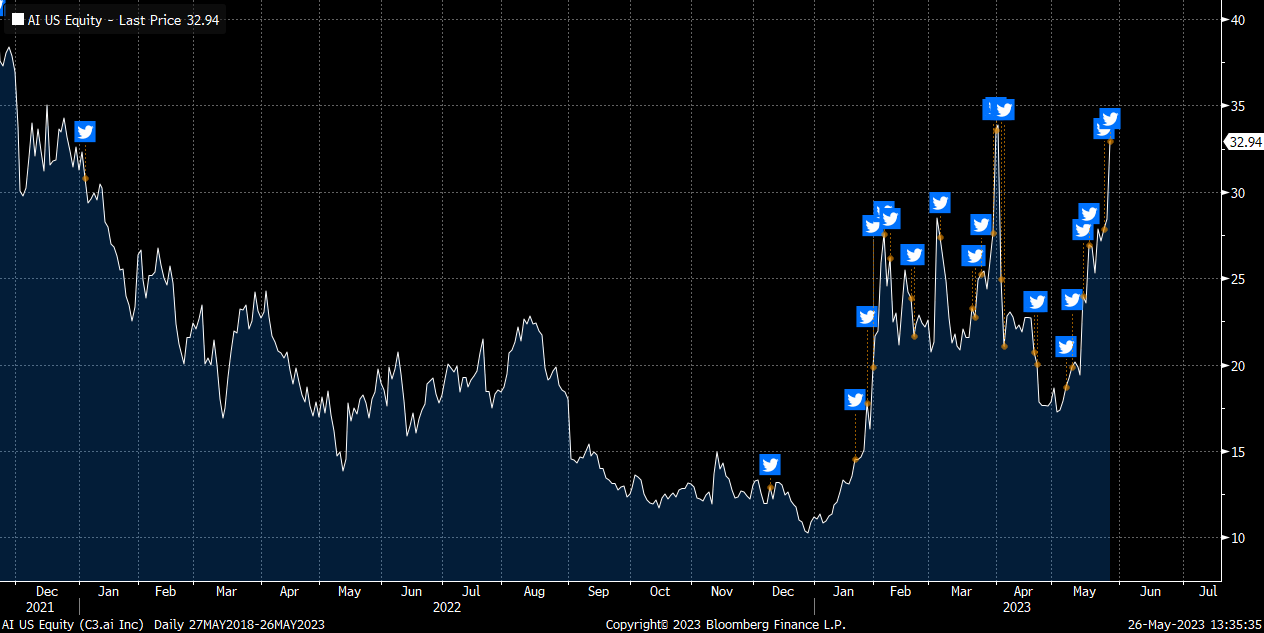The height and width of the screenshot is (633, 1264).
Task: Select lowest Twitter marker in May 2023 near 21
Action: click(x=1066, y=347)
